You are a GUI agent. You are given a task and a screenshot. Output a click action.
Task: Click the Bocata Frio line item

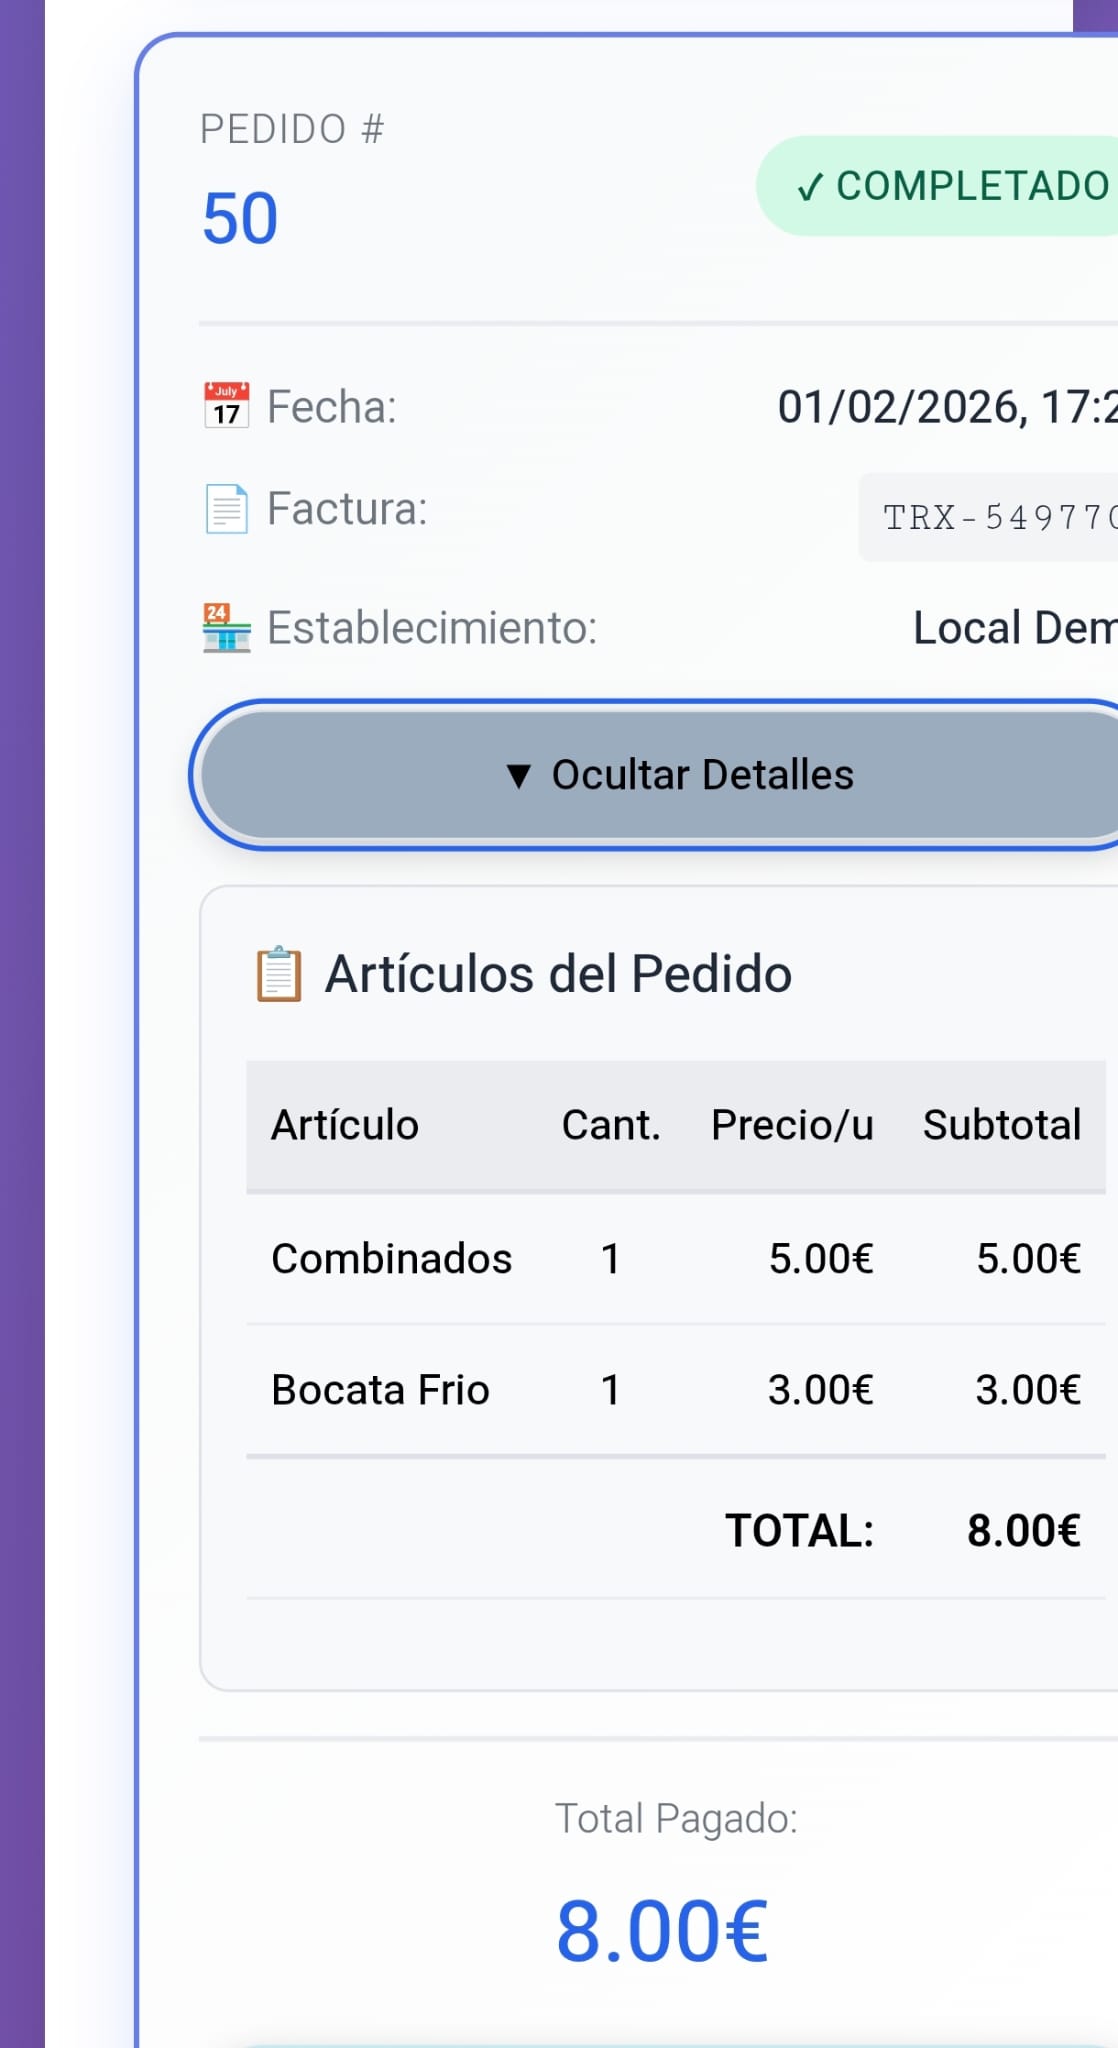(380, 1389)
